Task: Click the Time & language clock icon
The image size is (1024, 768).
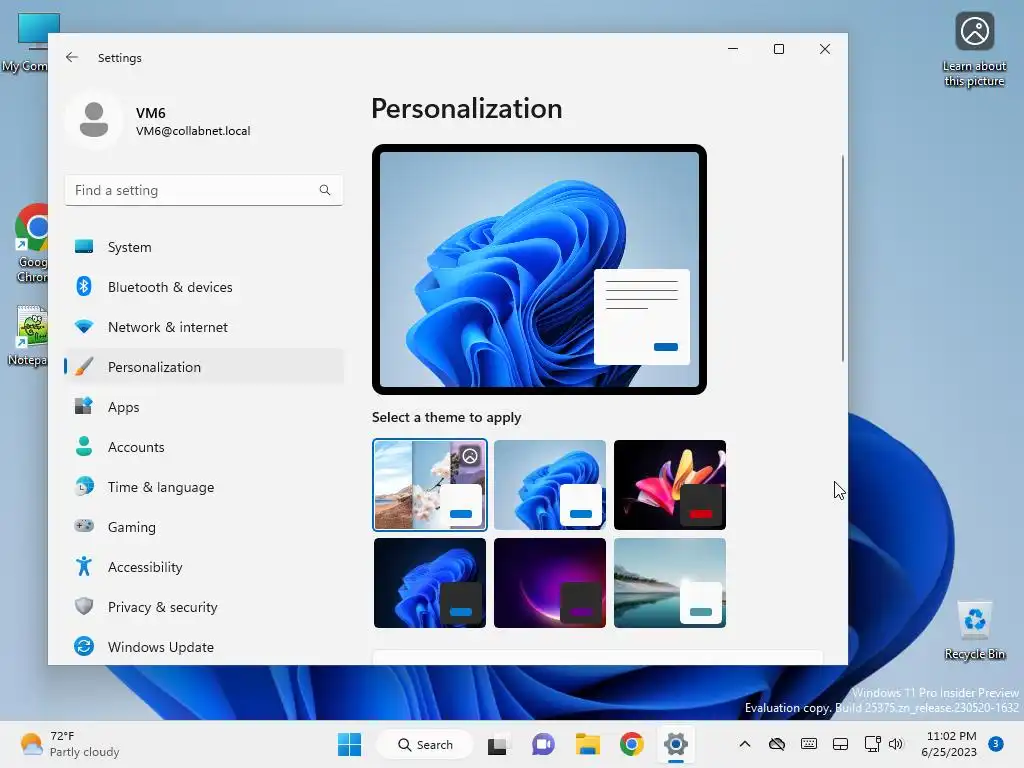Action: pos(84,487)
